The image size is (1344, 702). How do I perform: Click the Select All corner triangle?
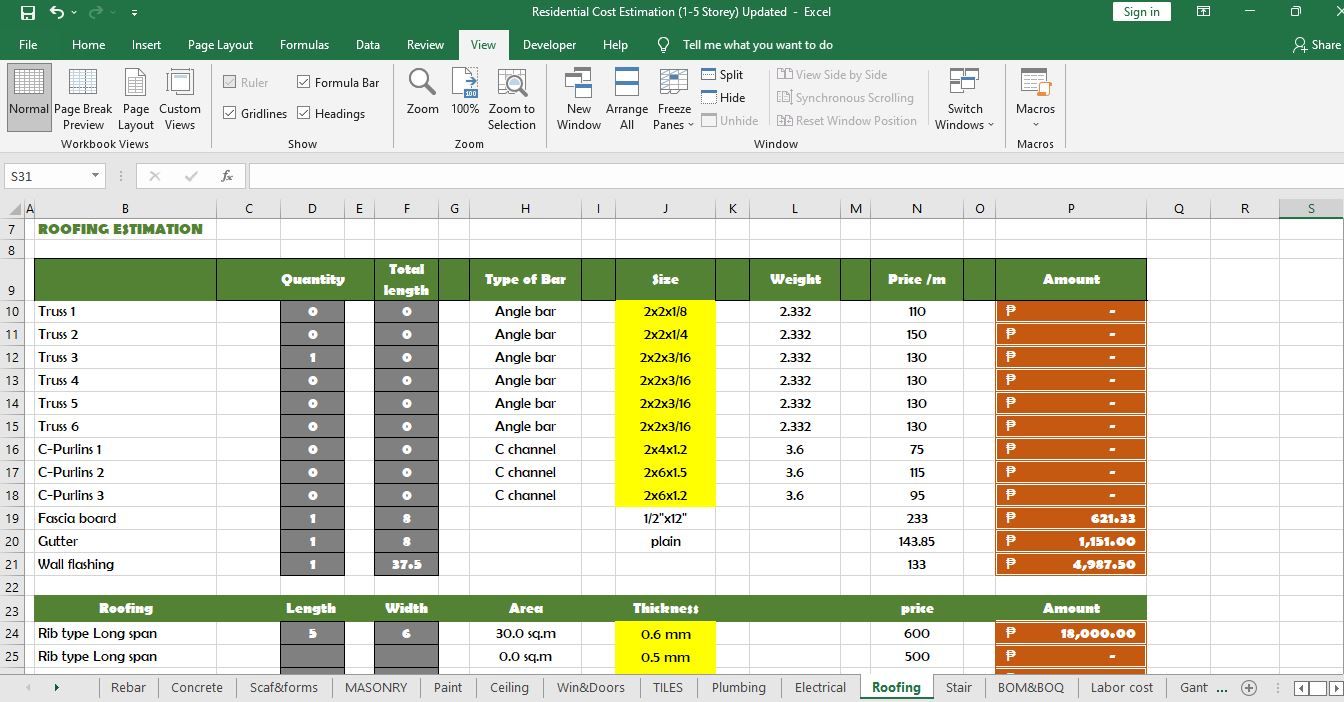15,209
